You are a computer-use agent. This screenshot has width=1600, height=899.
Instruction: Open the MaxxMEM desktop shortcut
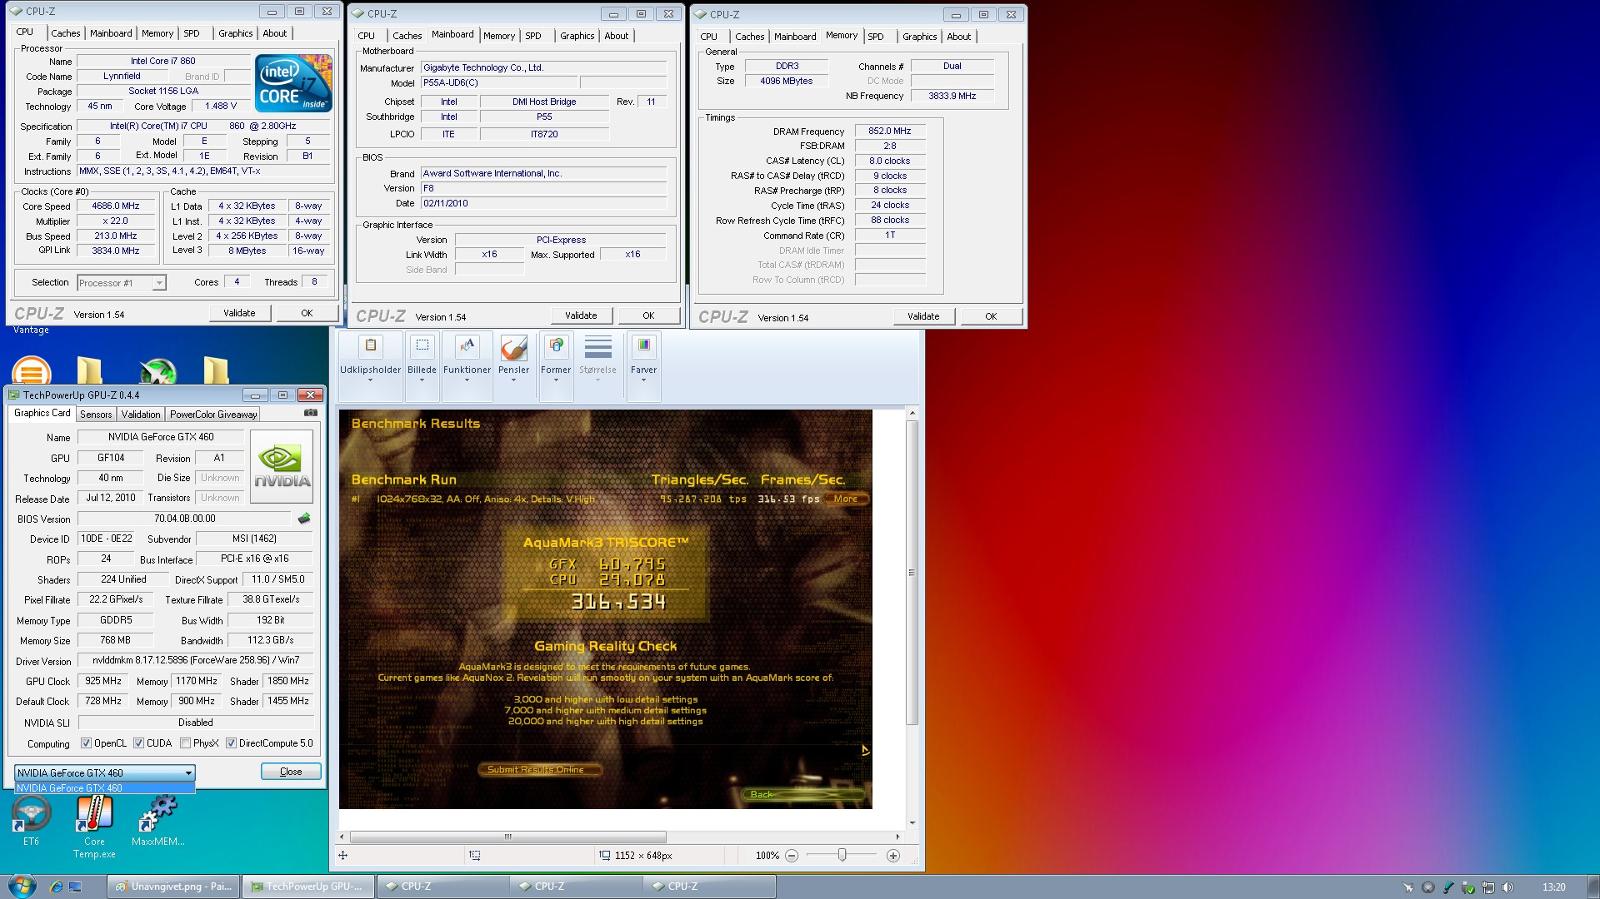pos(158,819)
